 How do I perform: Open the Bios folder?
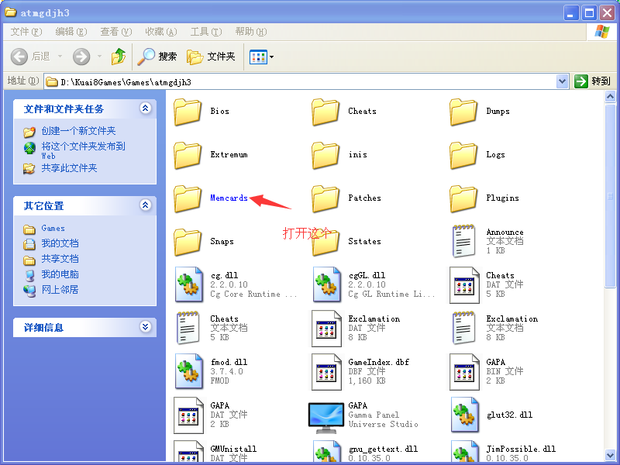pyautogui.click(x=190, y=111)
